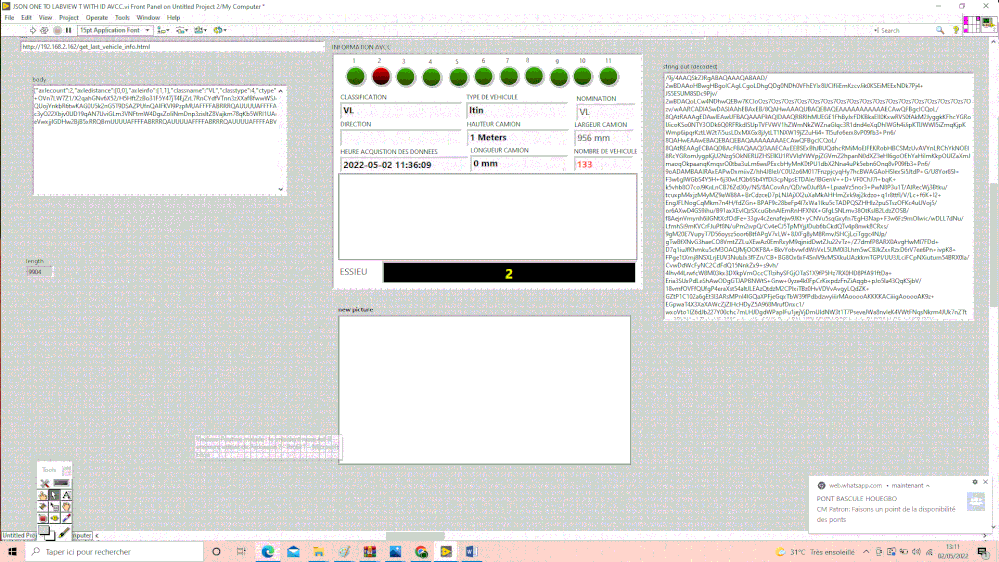Click the body text box down scroll arrow
The image size is (999, 562).
point(281,189)
